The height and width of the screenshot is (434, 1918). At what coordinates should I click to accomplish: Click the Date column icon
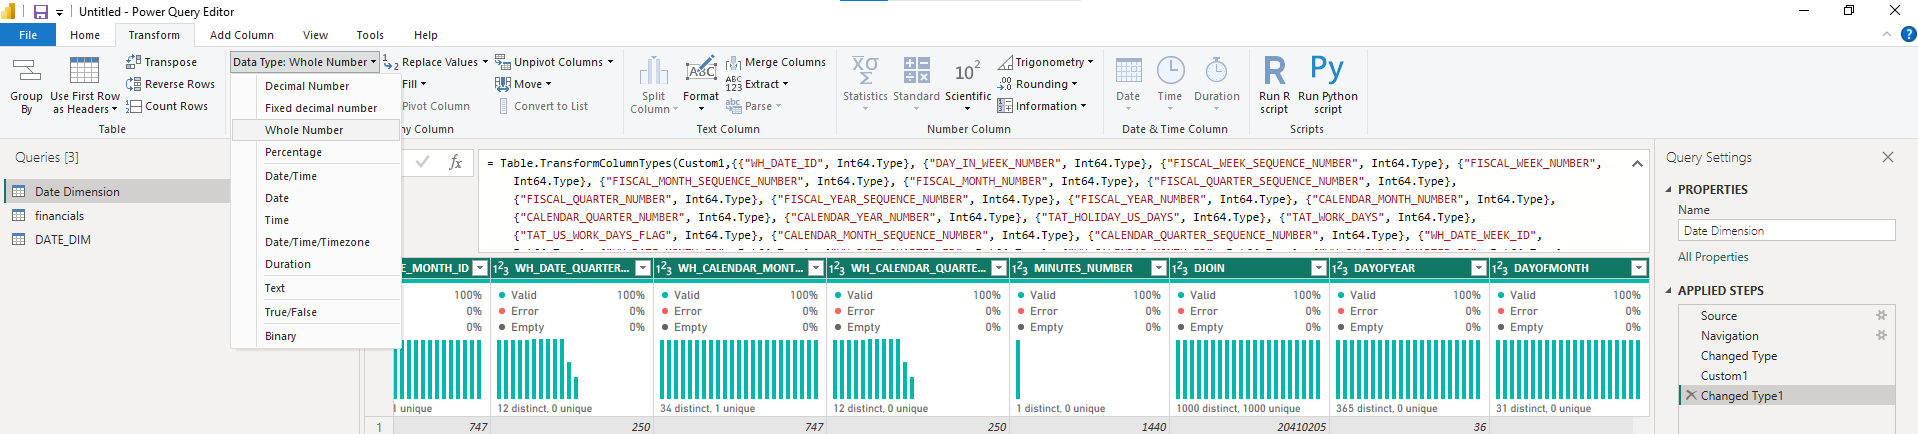pyautogui.click(x=1128, y=71)
